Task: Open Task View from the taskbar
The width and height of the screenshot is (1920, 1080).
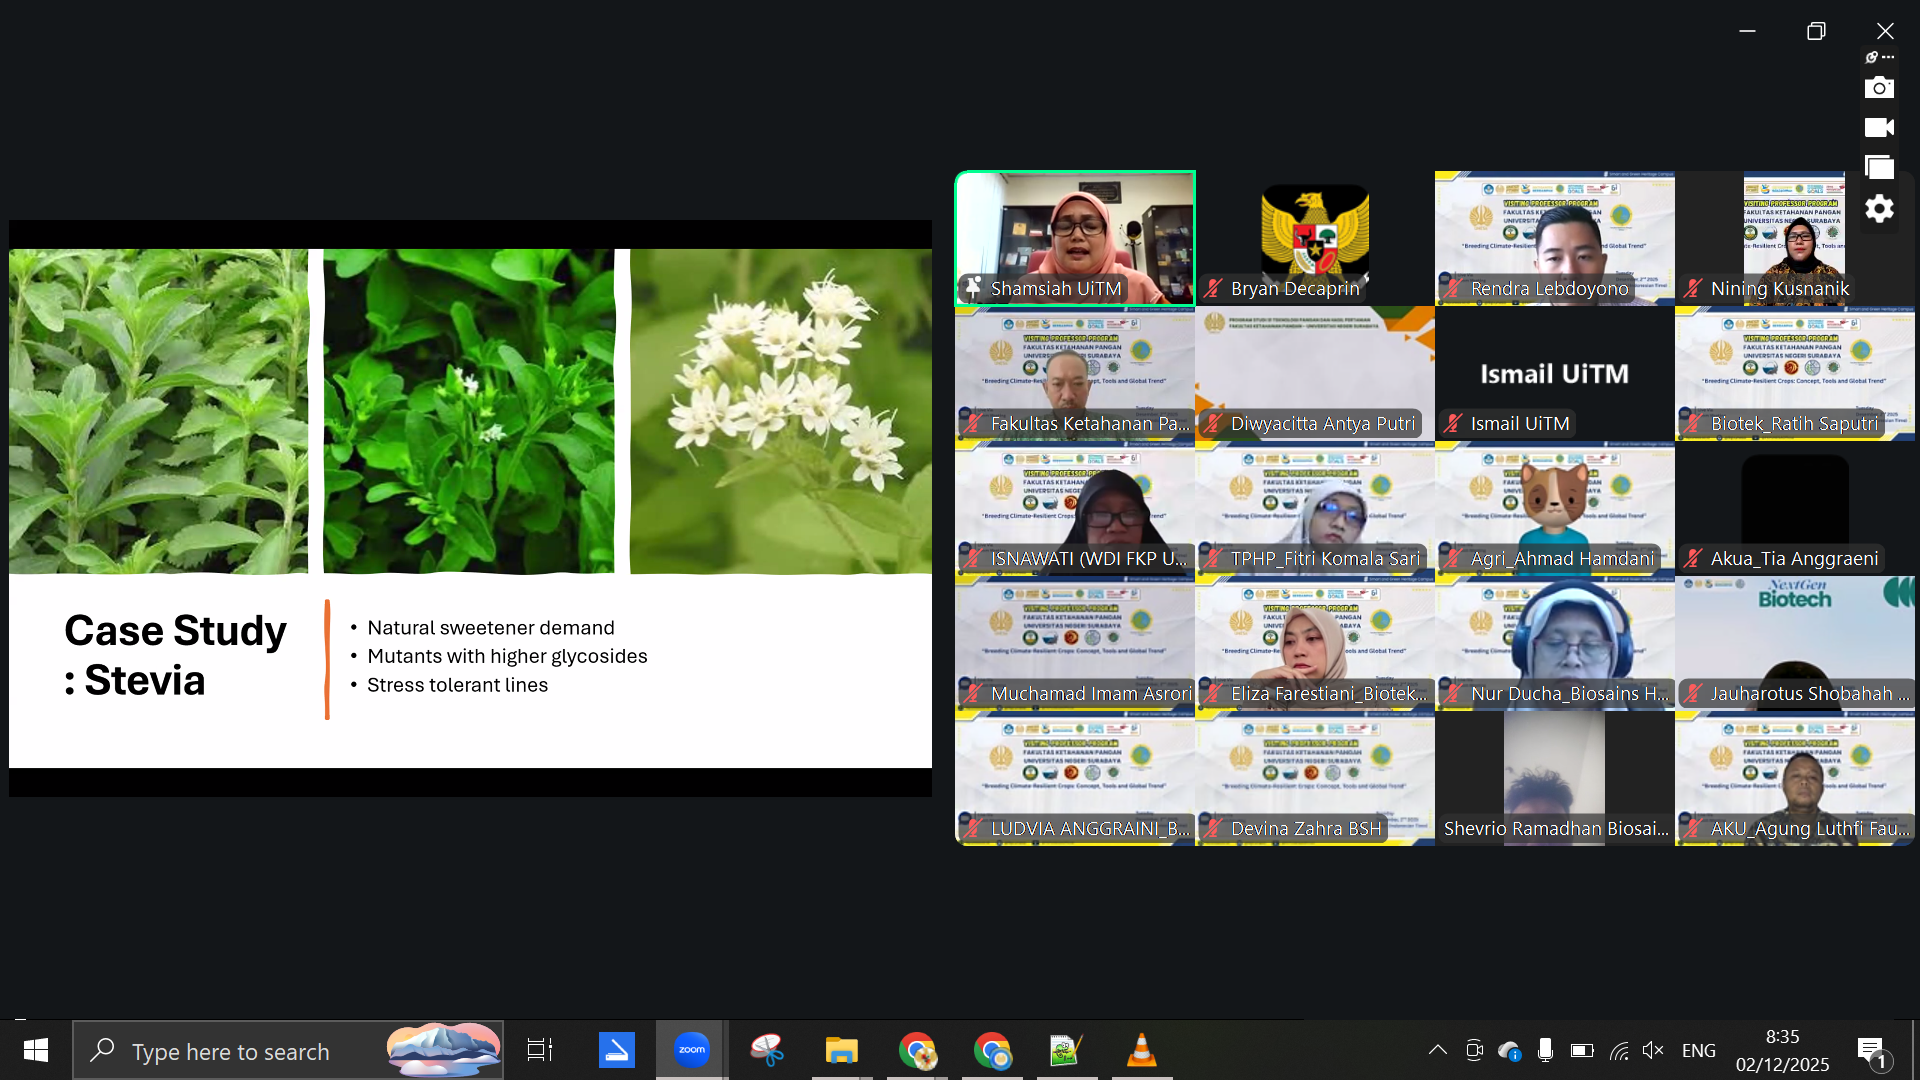Action: coord(540,1050)
